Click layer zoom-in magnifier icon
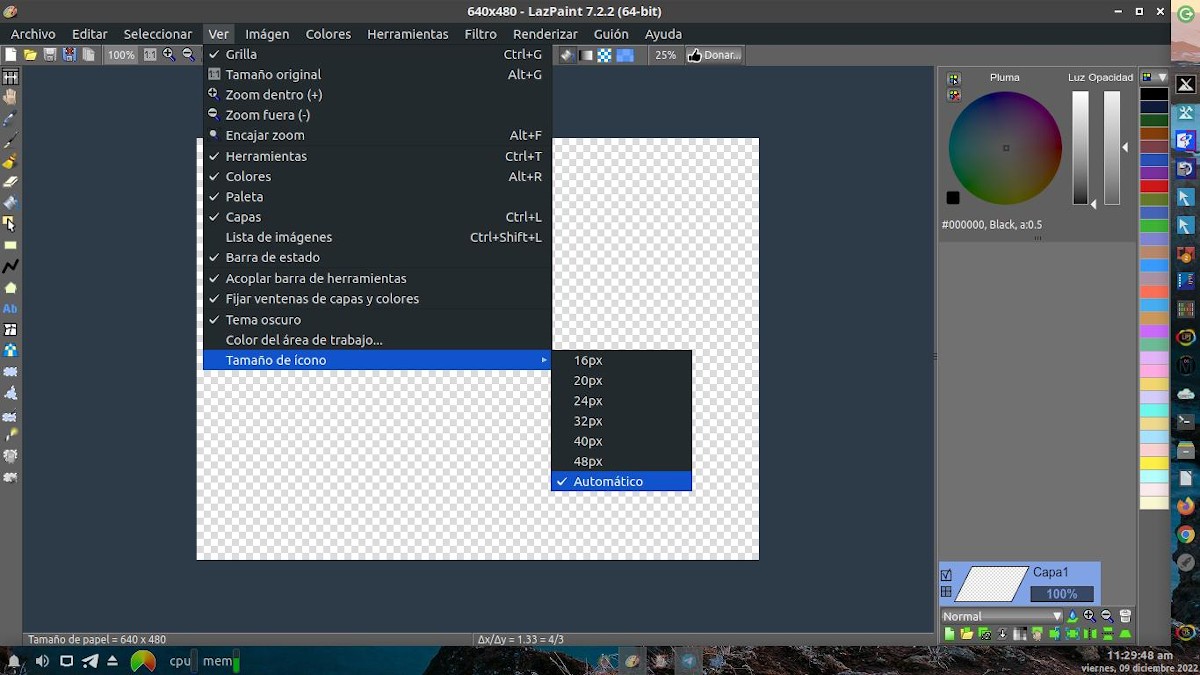This screenshot has height=675, width=1200. (1090, 616)
